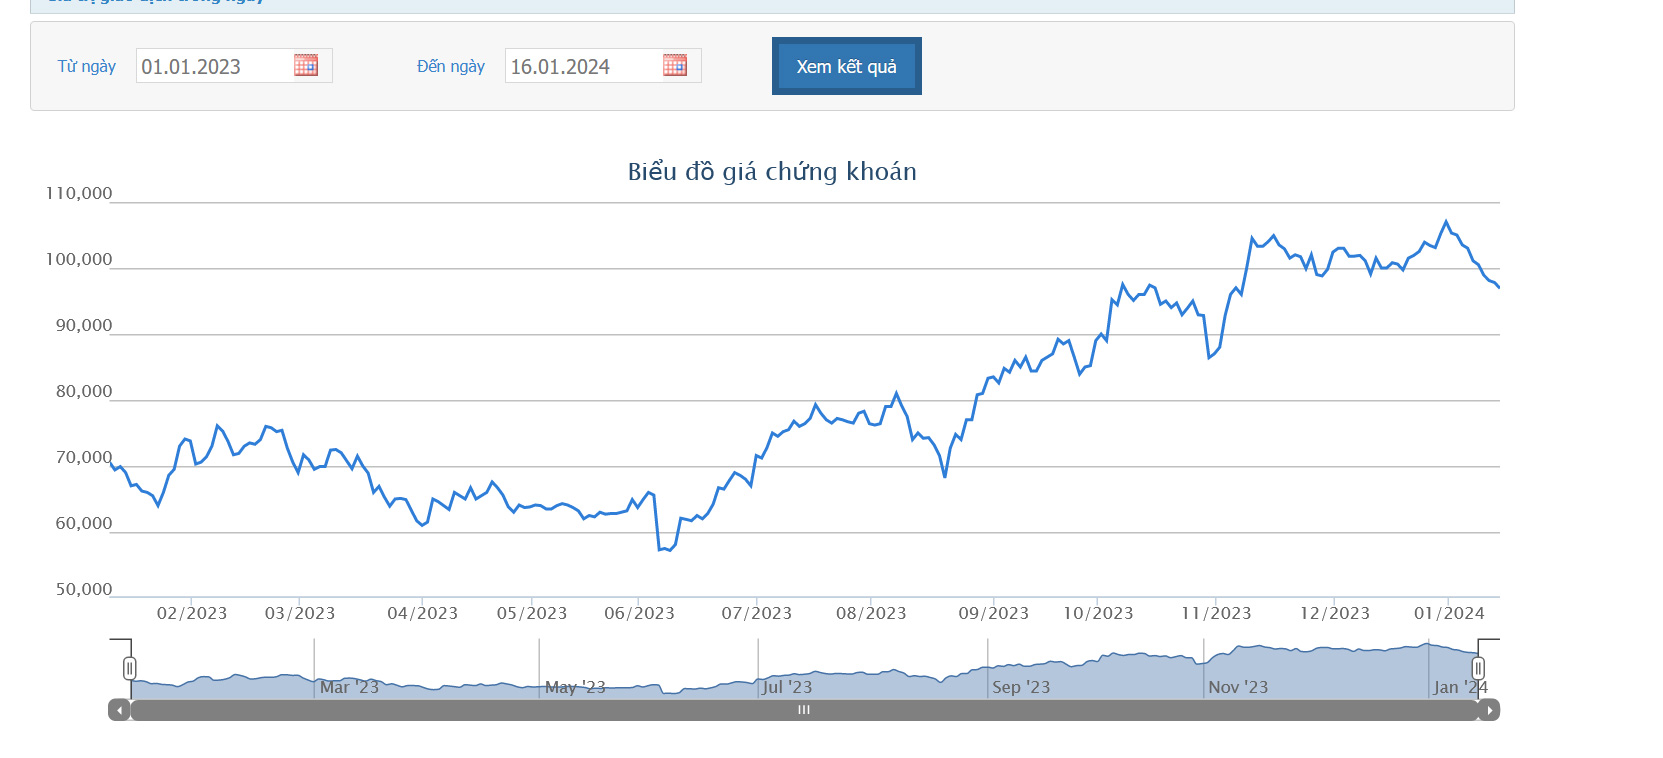Click the 100,000 label on the y-axis

pyautogui.click(x=79, y=260)
